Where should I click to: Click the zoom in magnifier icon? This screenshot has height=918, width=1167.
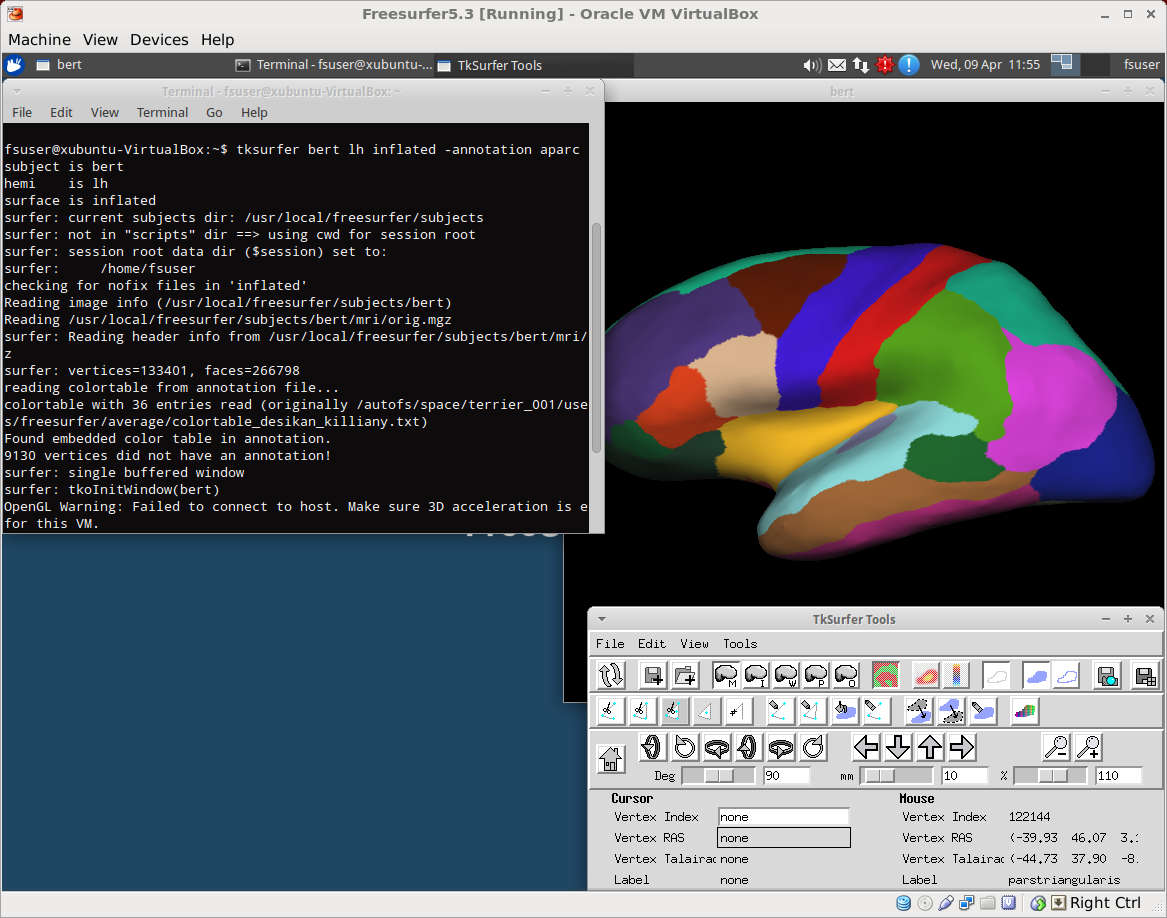[1088, 747]
